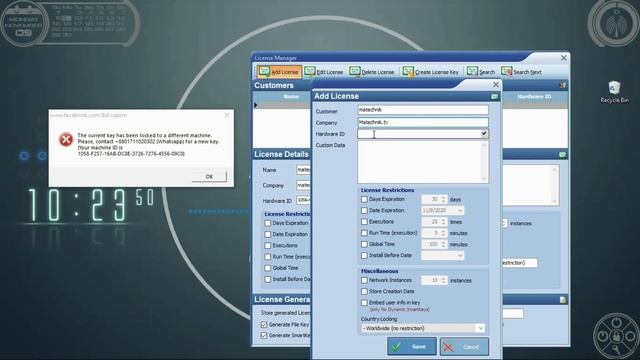Tick Executions checkbox in Add License dialog
The width and height of the screenshot is (640, 360).
tap(364, 222)
